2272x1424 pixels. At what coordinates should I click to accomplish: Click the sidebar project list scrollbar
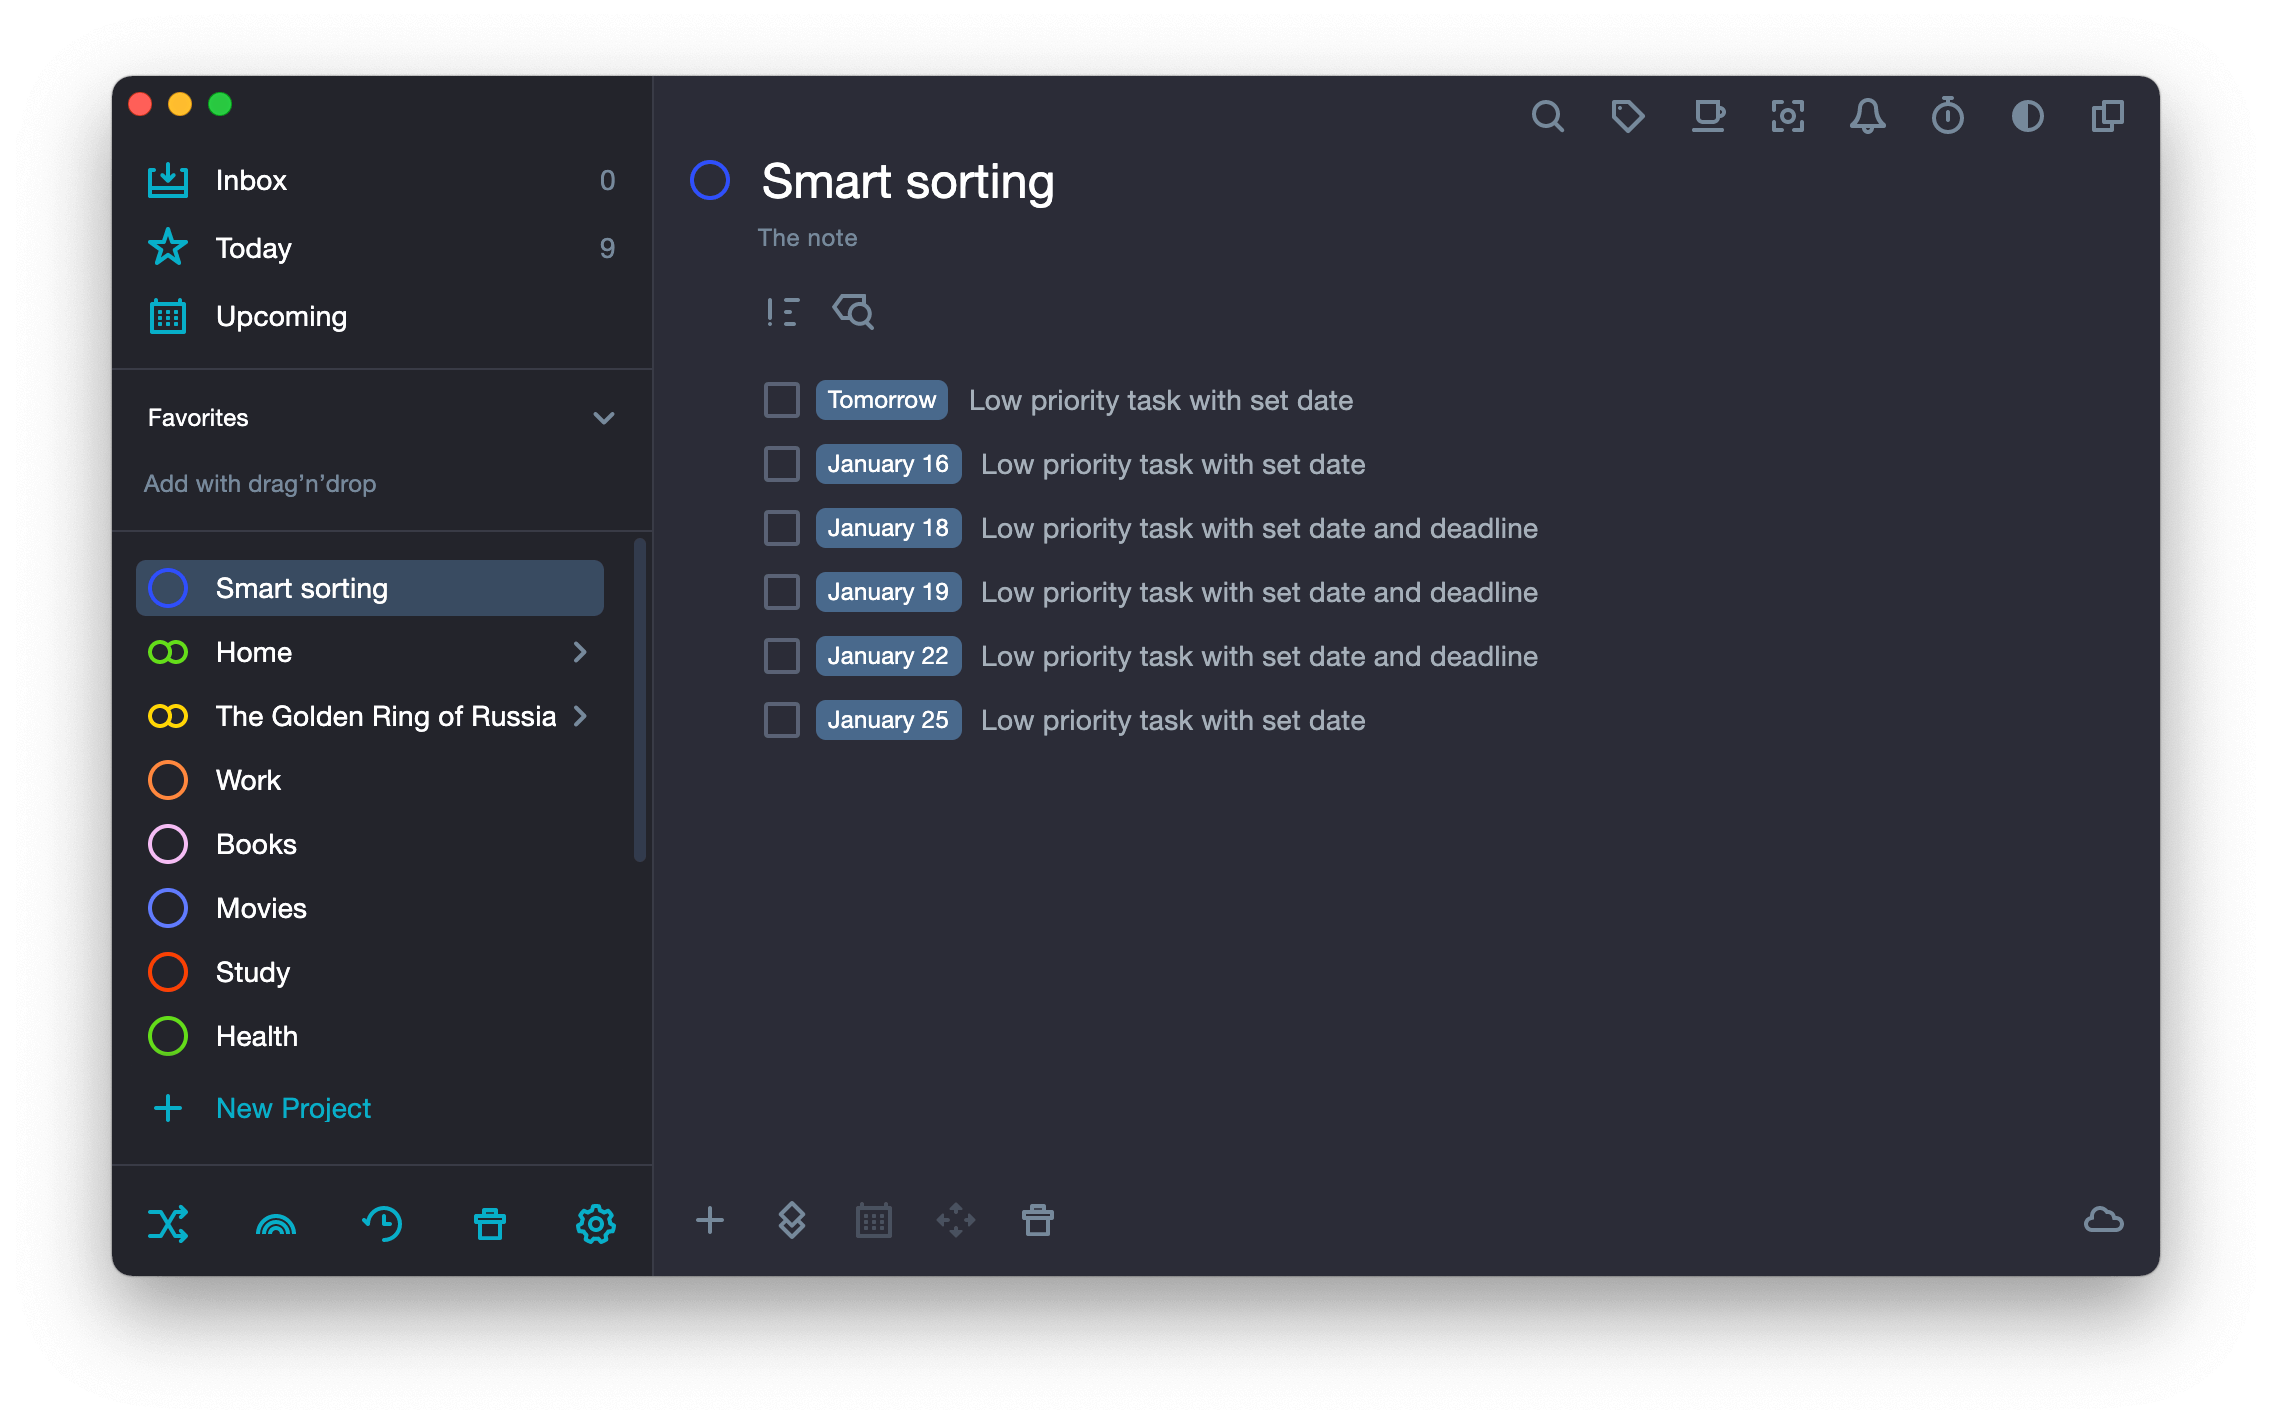coord(639,700)
